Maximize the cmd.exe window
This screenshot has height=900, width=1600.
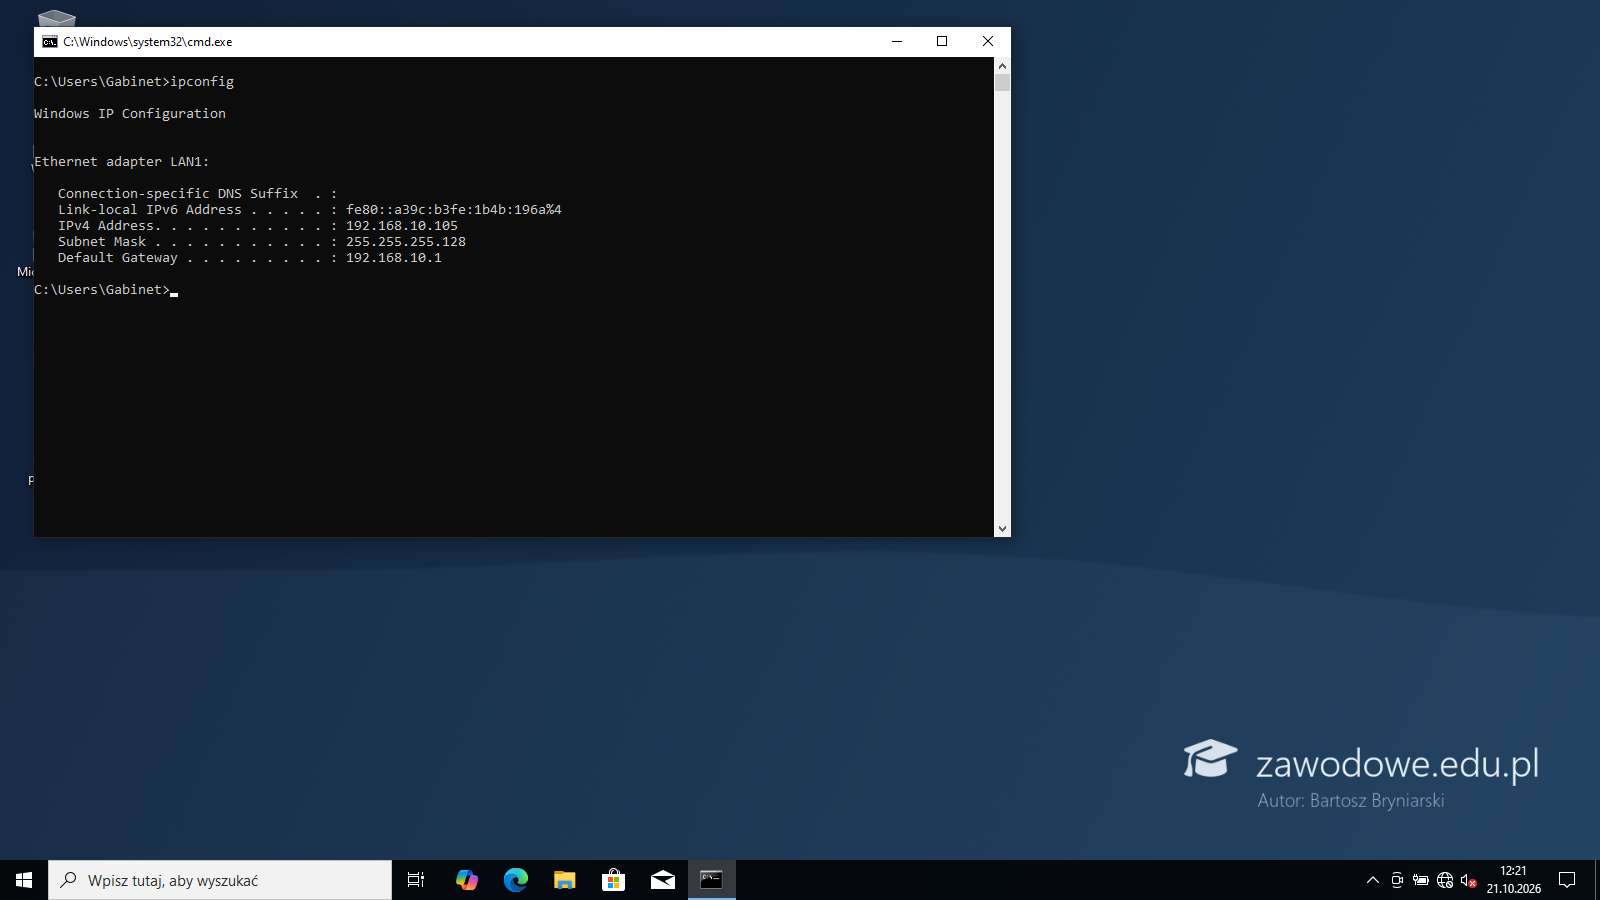pos(942,41)
